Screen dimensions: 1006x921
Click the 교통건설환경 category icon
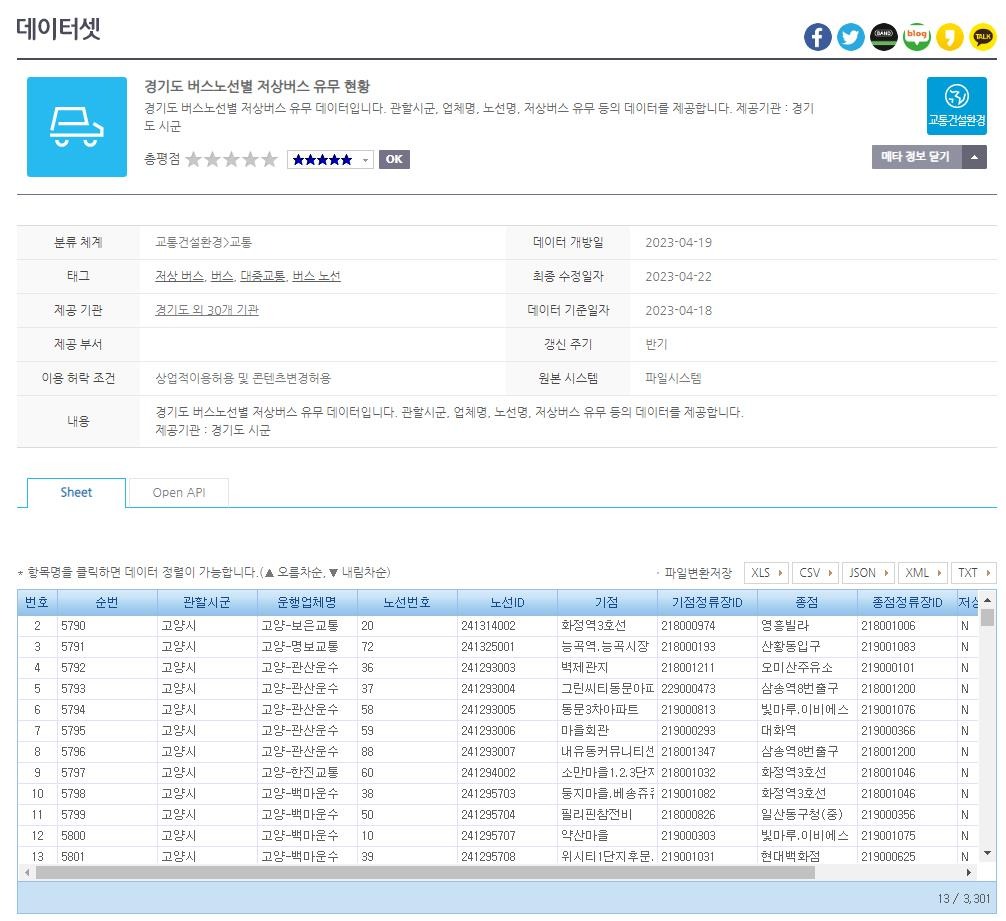click(956, 106)
